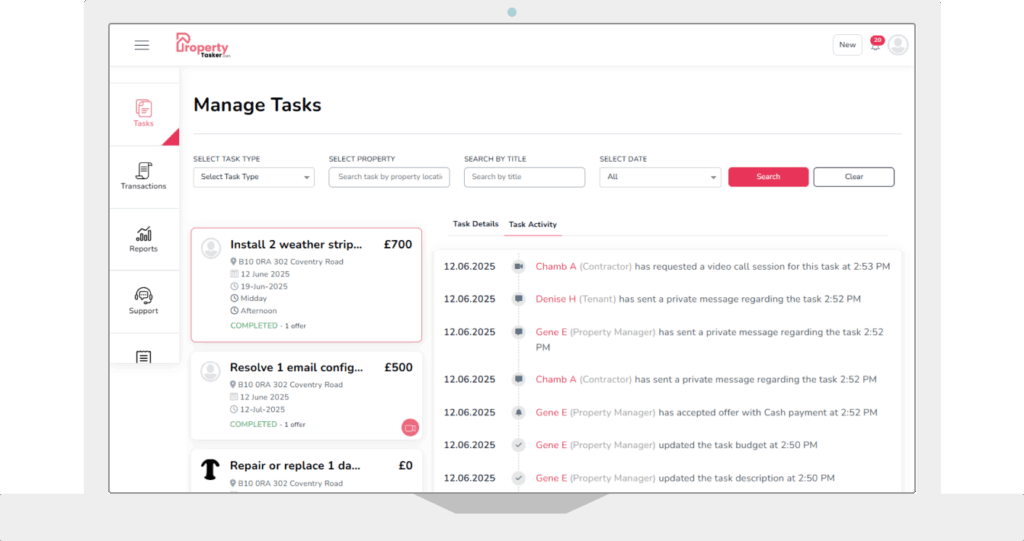The image size is (1024, 541).
Task: Click the Property Tasker logo
Action: coord(202,45)
